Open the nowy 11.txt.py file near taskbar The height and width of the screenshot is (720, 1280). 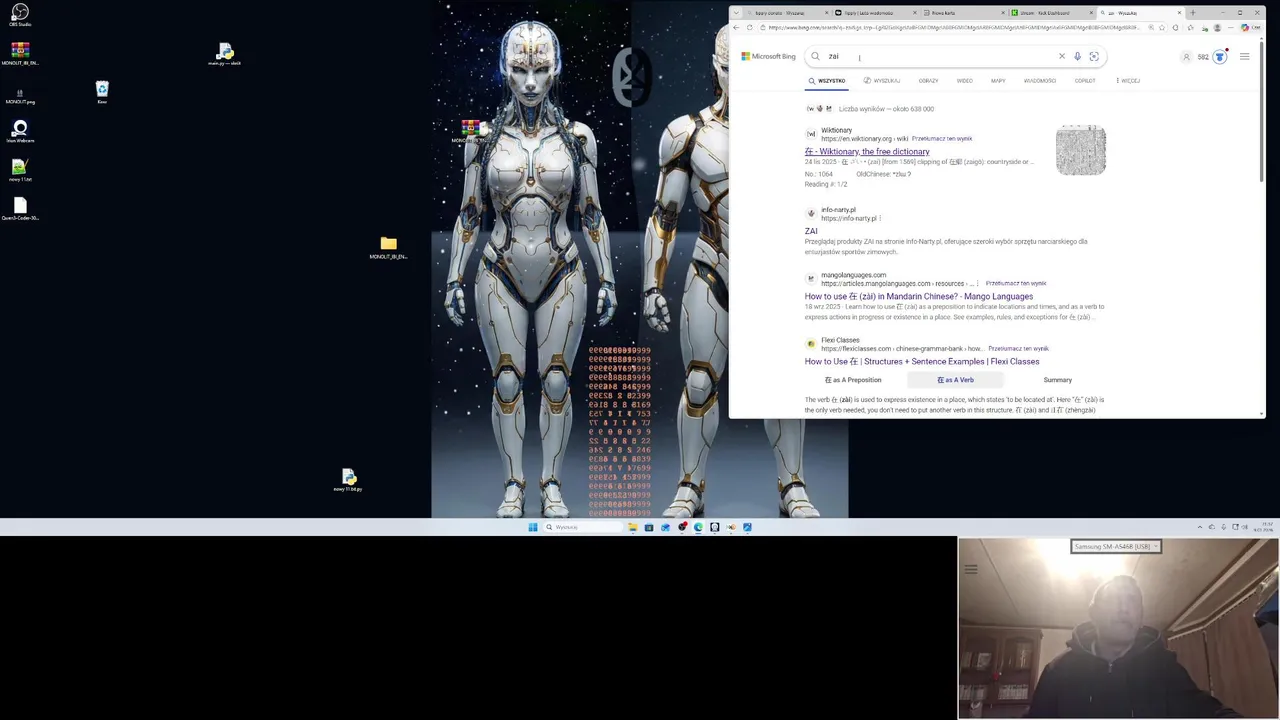click(x=348, y=480)
